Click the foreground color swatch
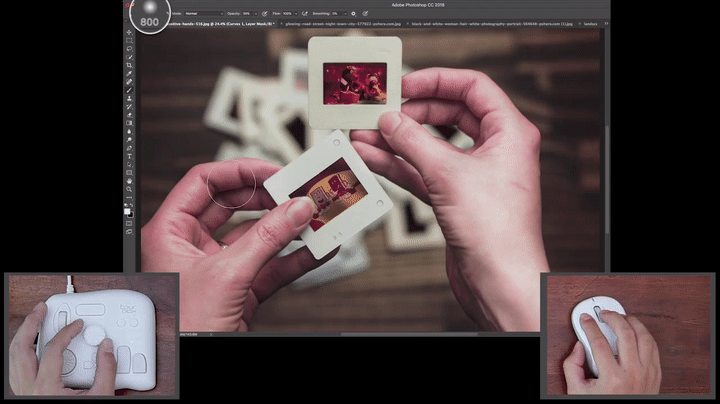 127,209
